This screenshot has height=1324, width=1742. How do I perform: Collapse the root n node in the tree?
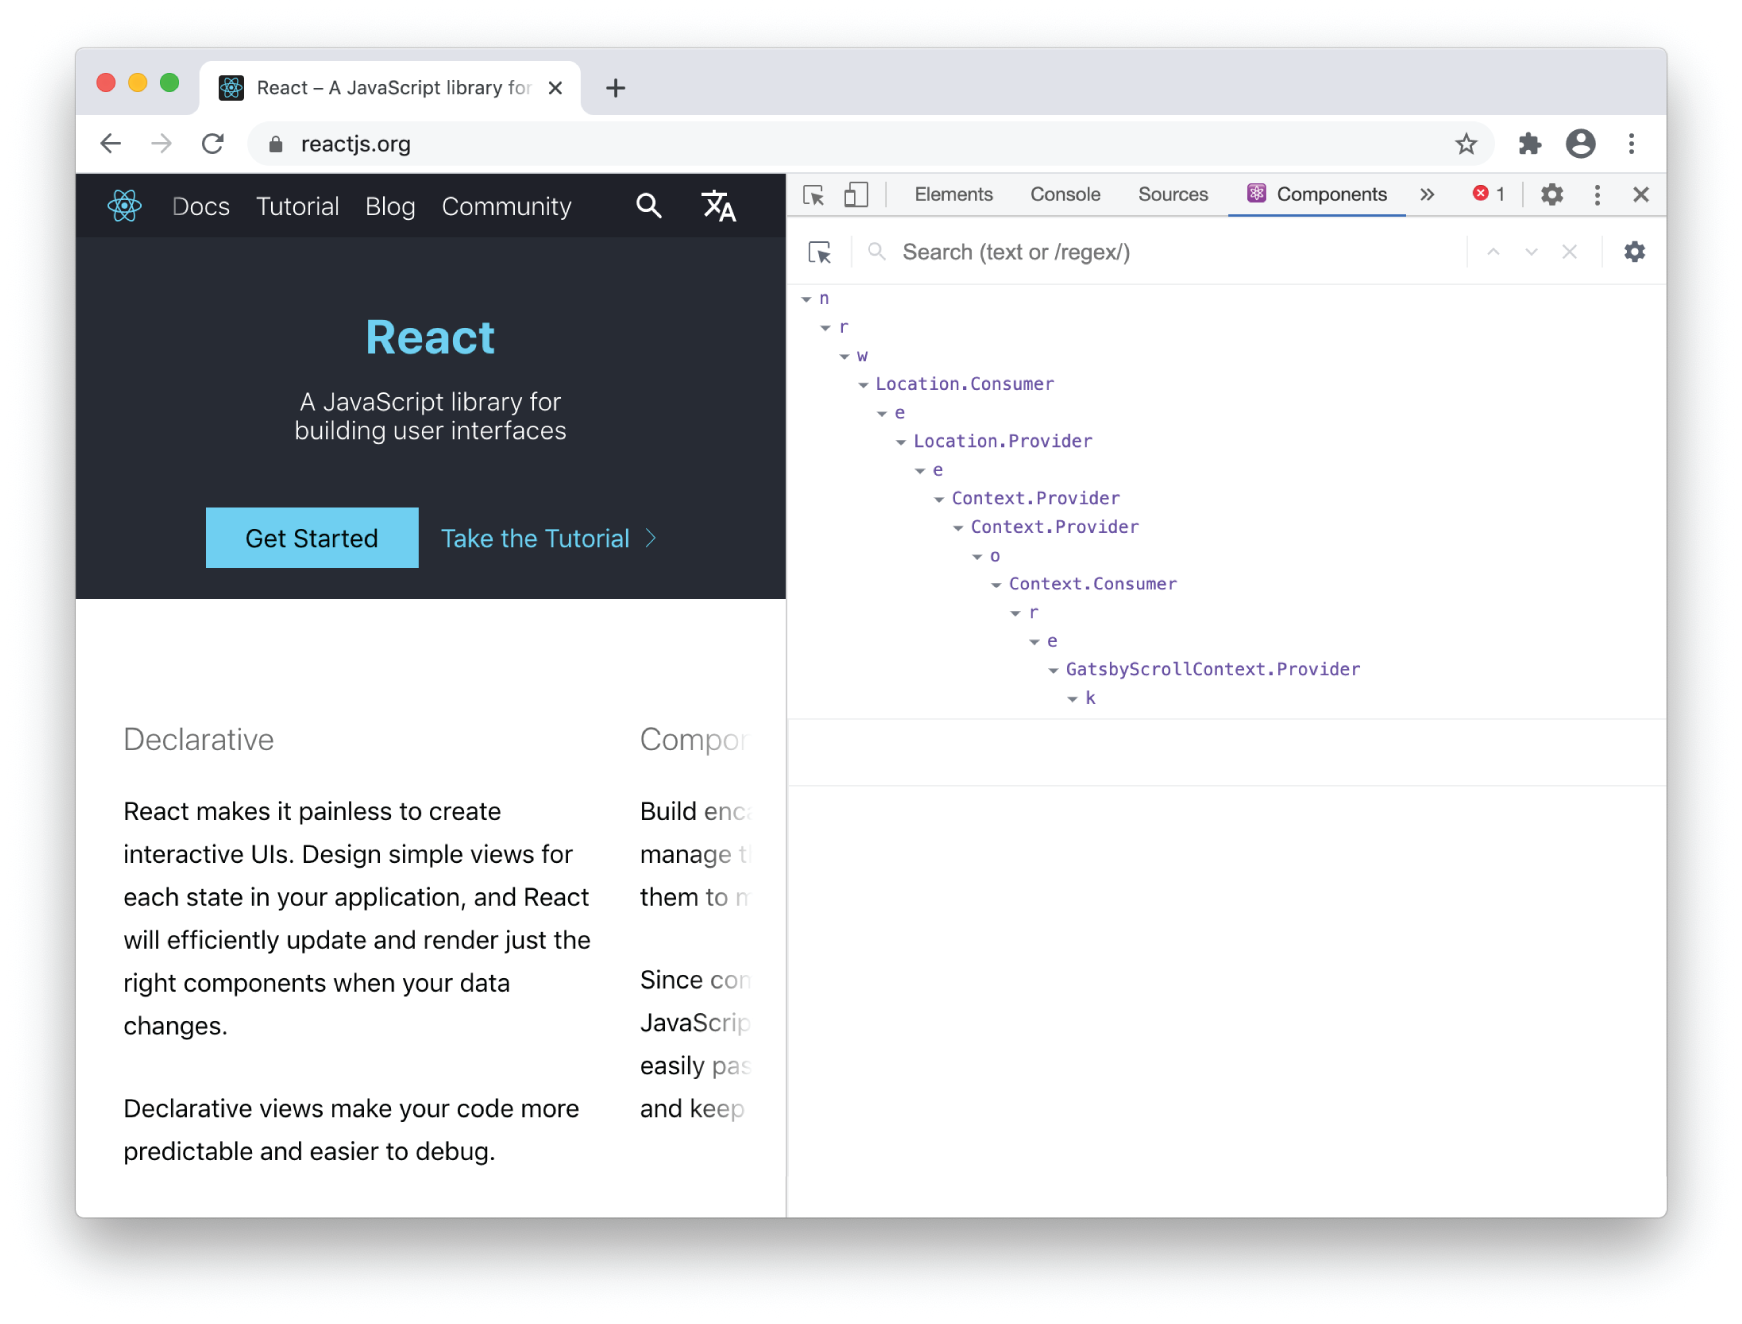[807, 298]
